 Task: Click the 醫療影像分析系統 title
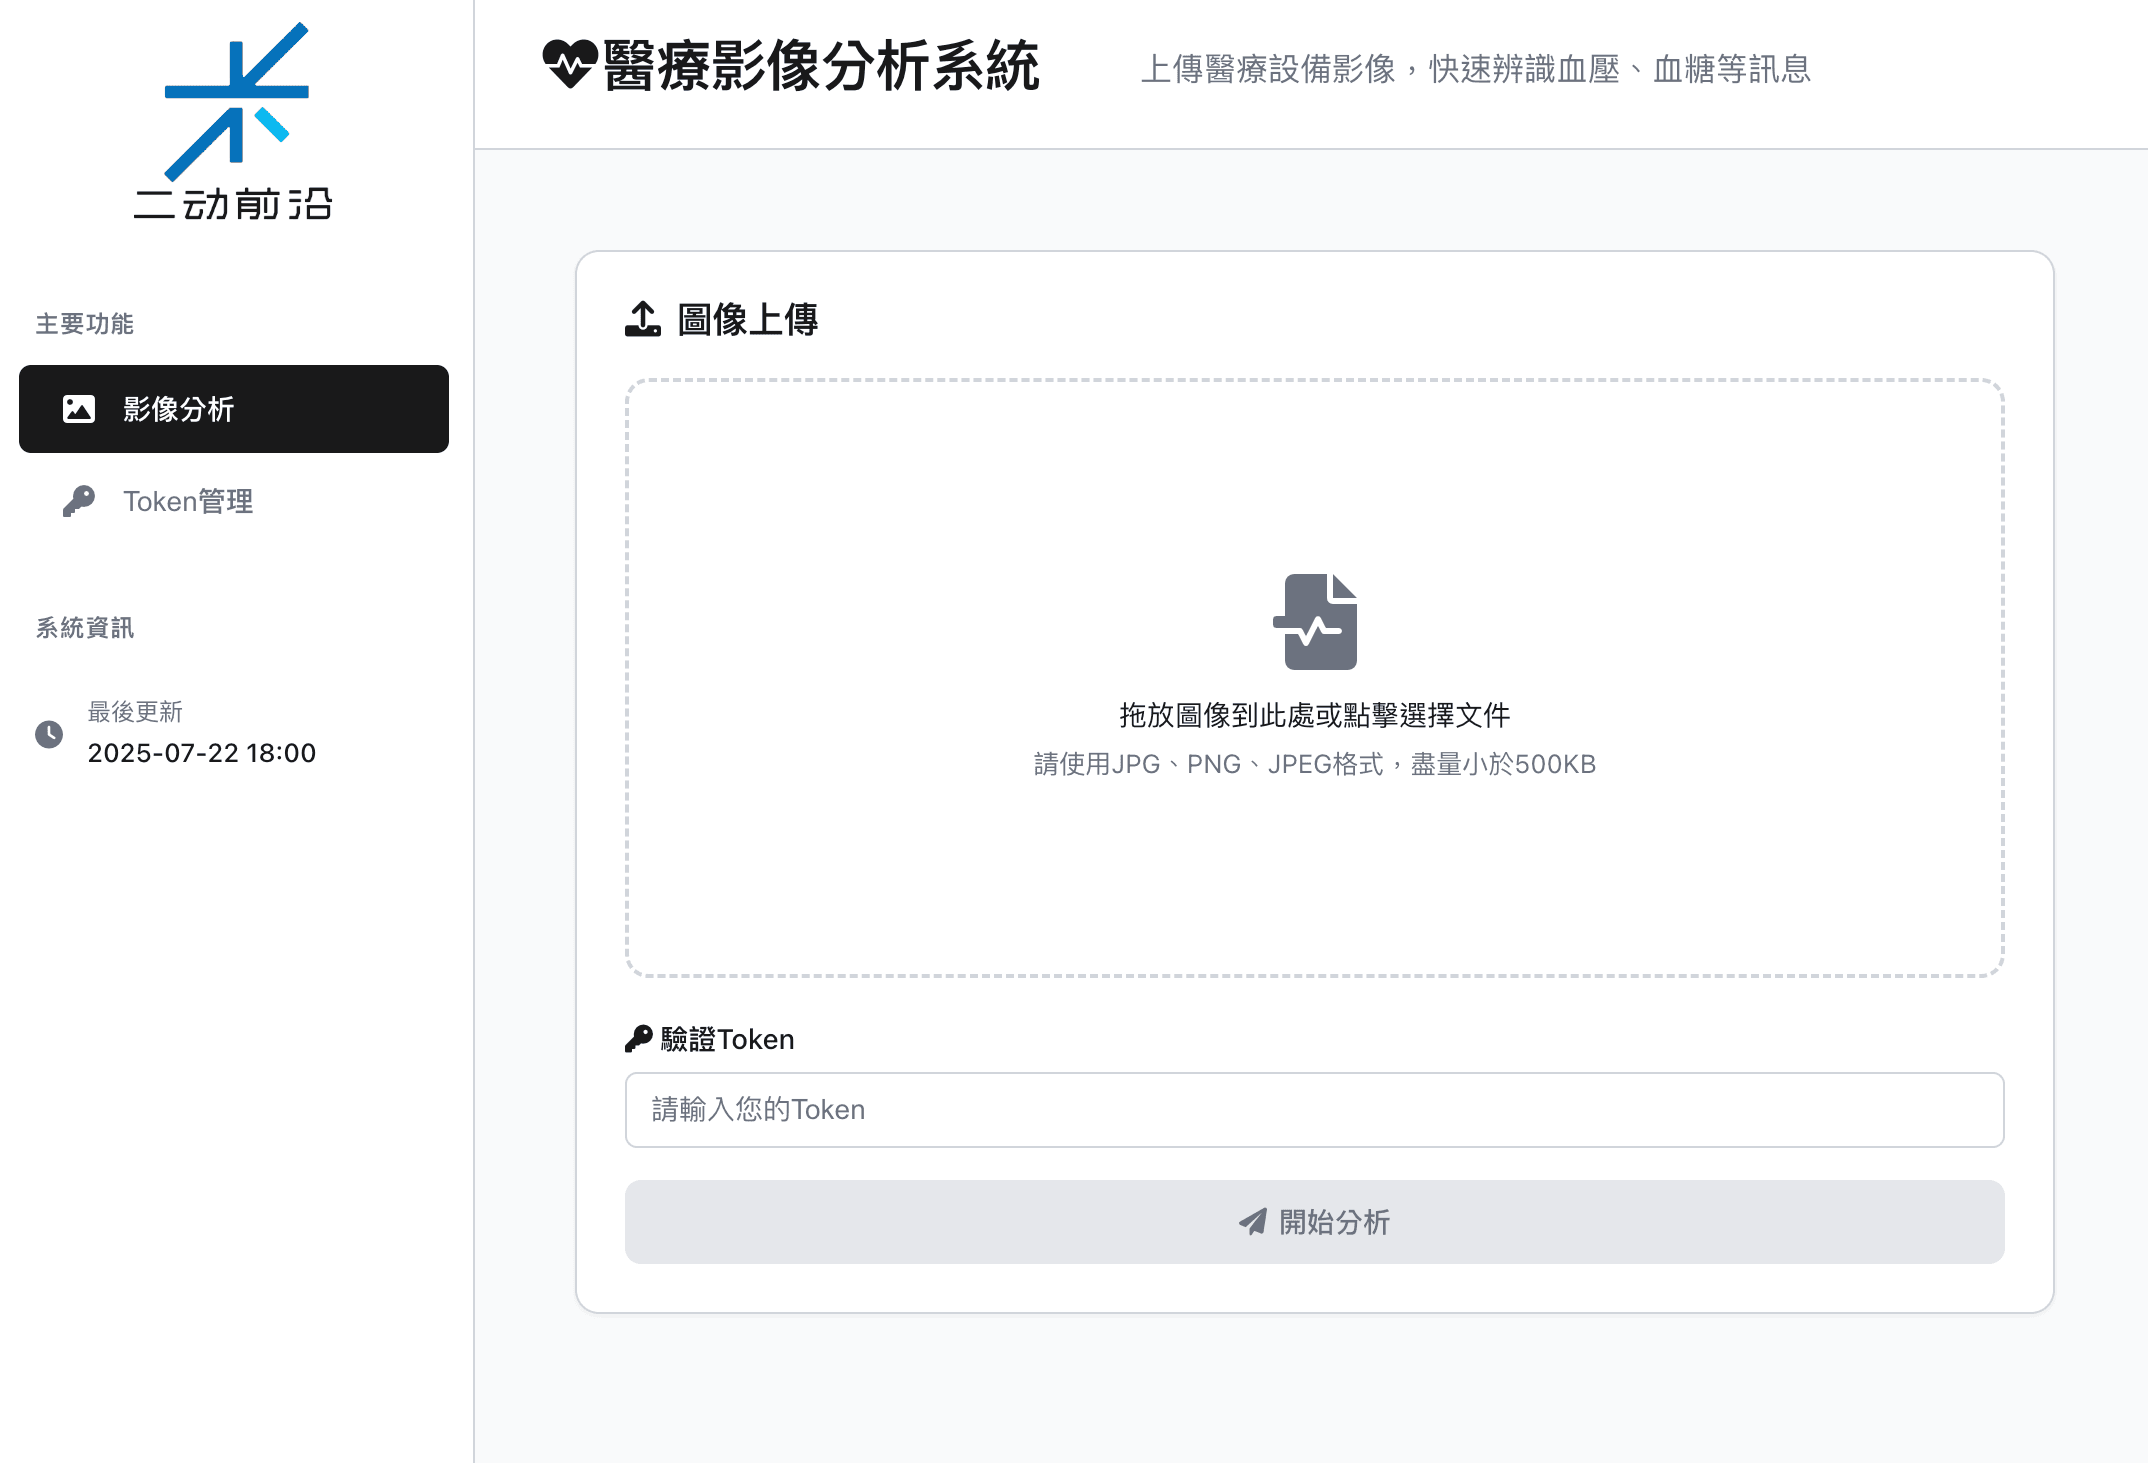click(822, 66)
